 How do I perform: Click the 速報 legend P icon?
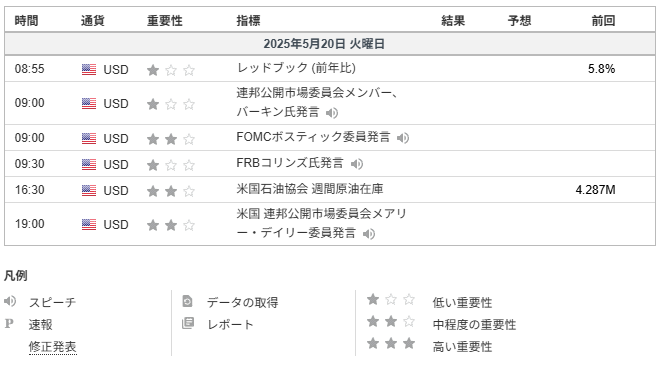9,324
